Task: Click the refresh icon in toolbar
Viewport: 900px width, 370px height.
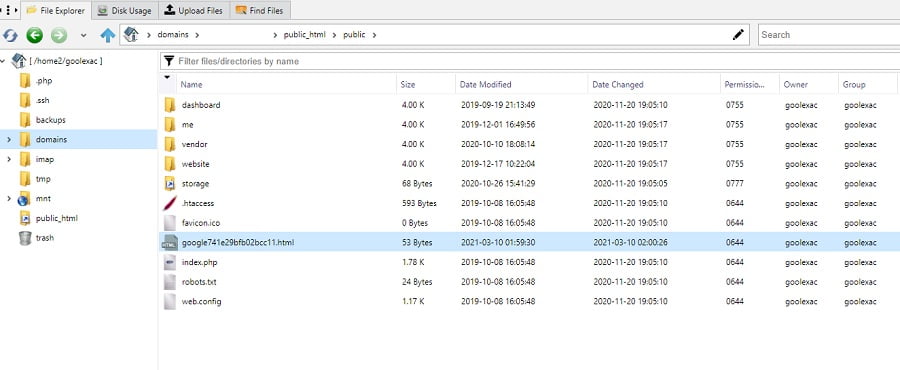Action: tap(10, 36)
